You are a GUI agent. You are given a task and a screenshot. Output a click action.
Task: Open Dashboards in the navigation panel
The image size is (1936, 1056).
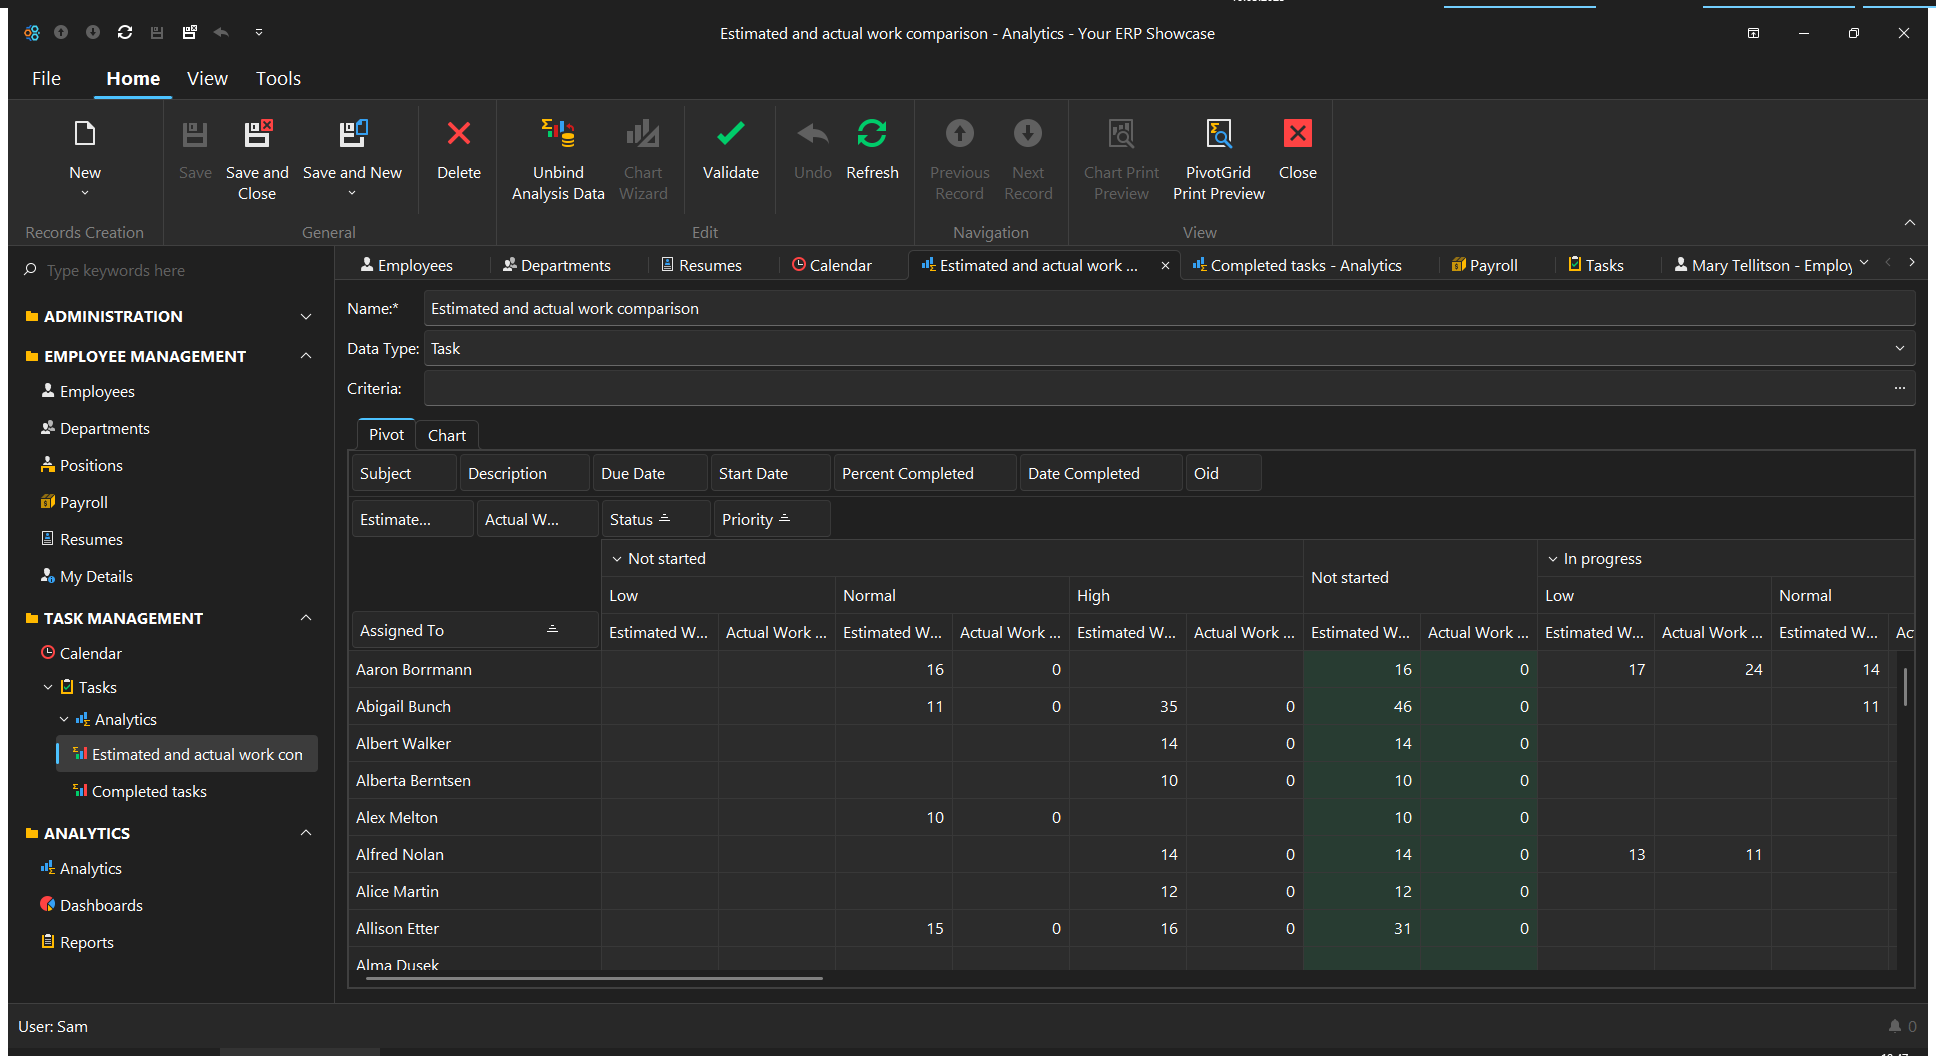tap(101, 905)
